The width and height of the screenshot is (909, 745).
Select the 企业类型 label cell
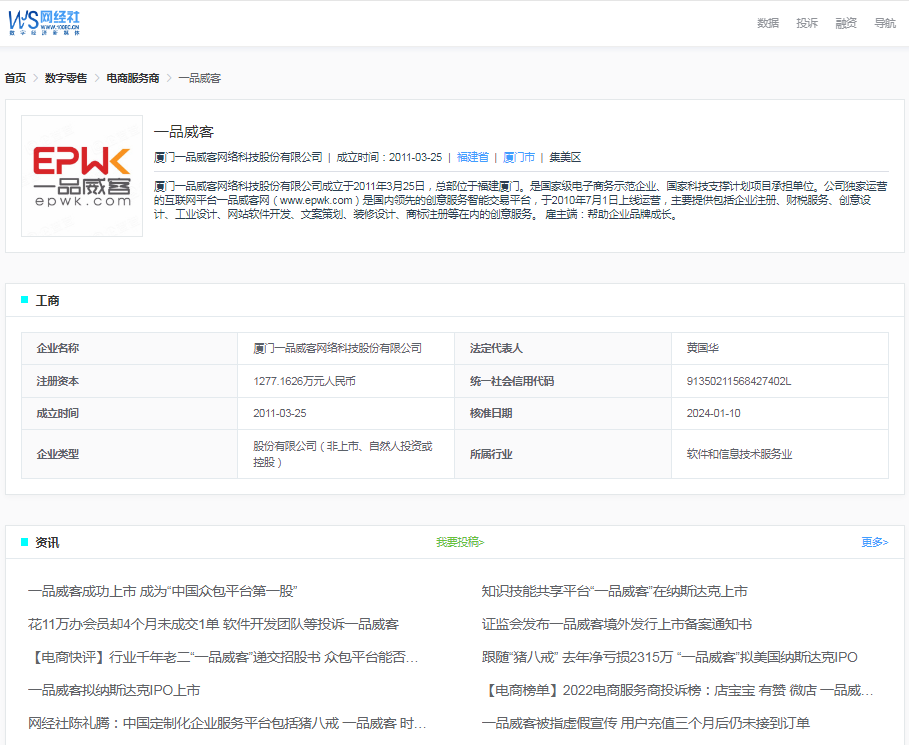click(x=129, y=454)
